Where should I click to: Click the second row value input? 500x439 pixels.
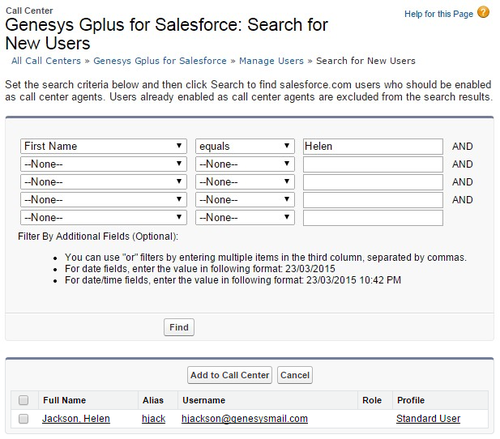373,164
